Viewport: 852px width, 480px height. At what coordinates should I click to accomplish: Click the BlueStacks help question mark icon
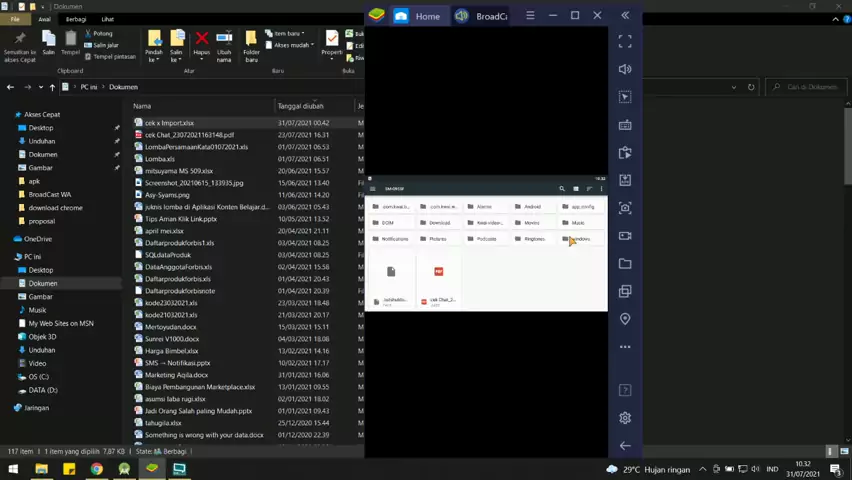coord(625,390)
